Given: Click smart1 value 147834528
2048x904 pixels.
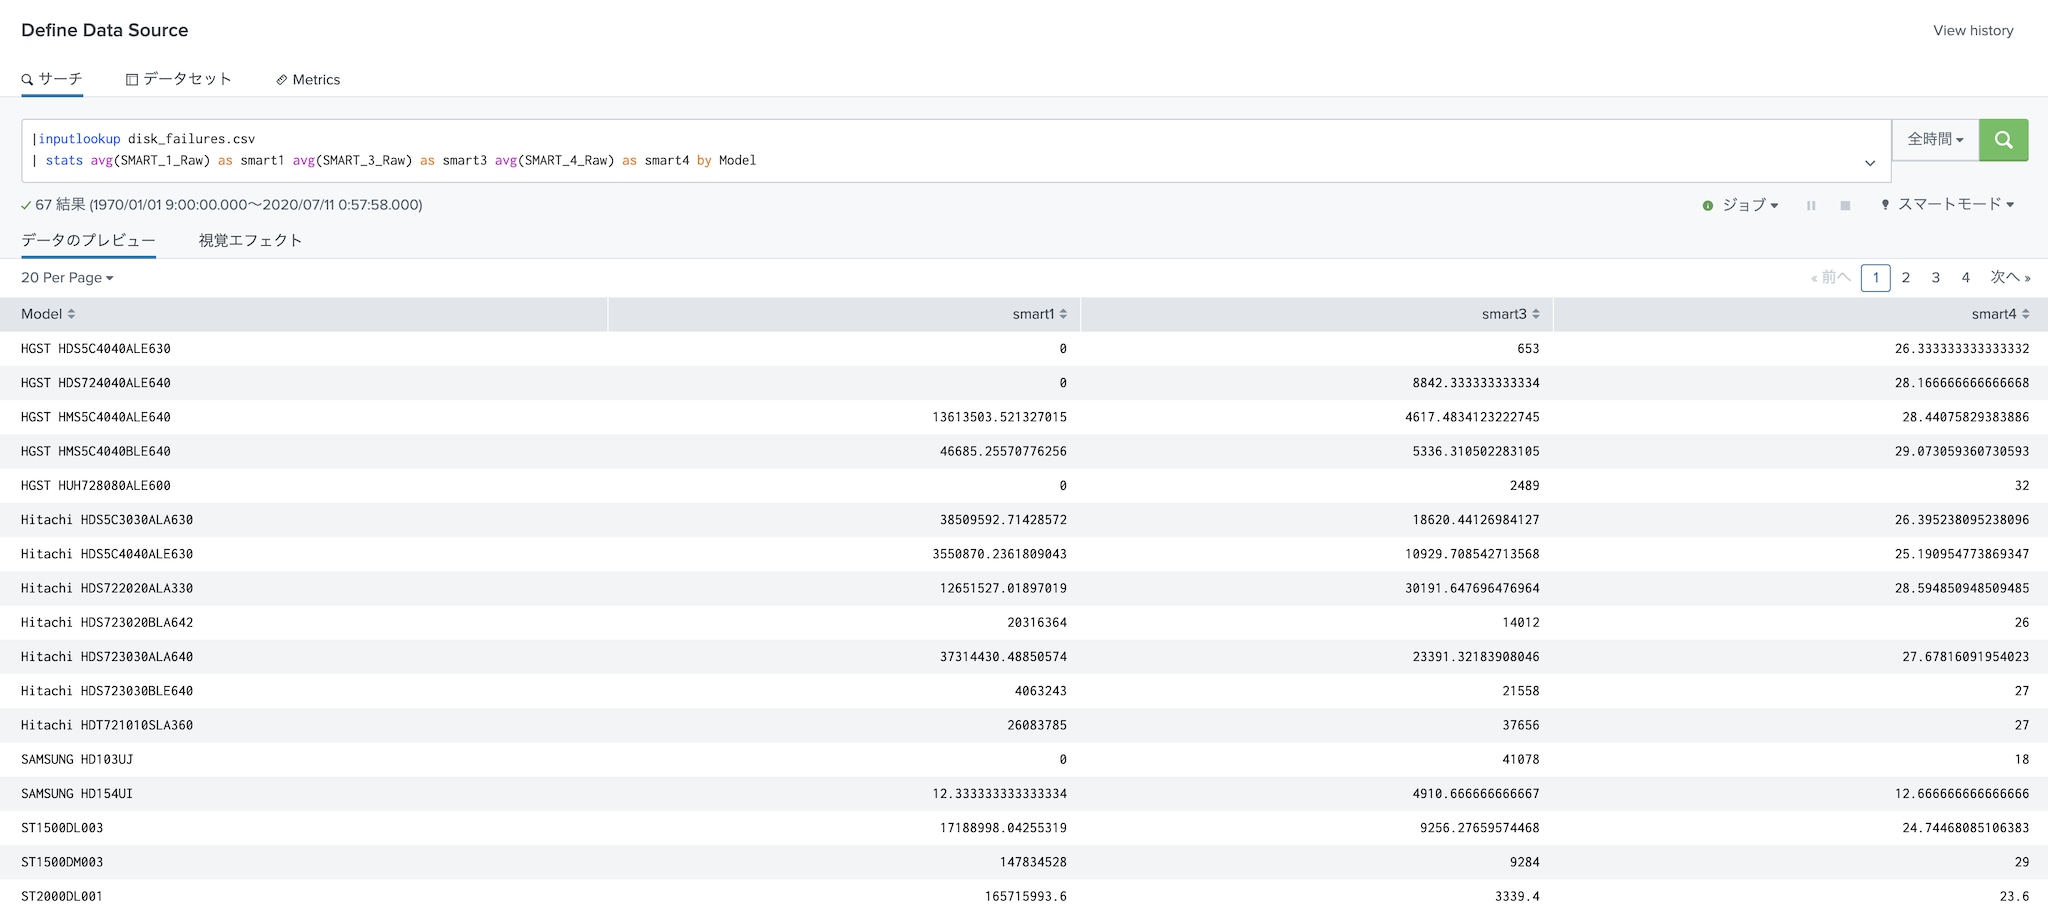Looking at the screenshot, I should coord(1033,862).
